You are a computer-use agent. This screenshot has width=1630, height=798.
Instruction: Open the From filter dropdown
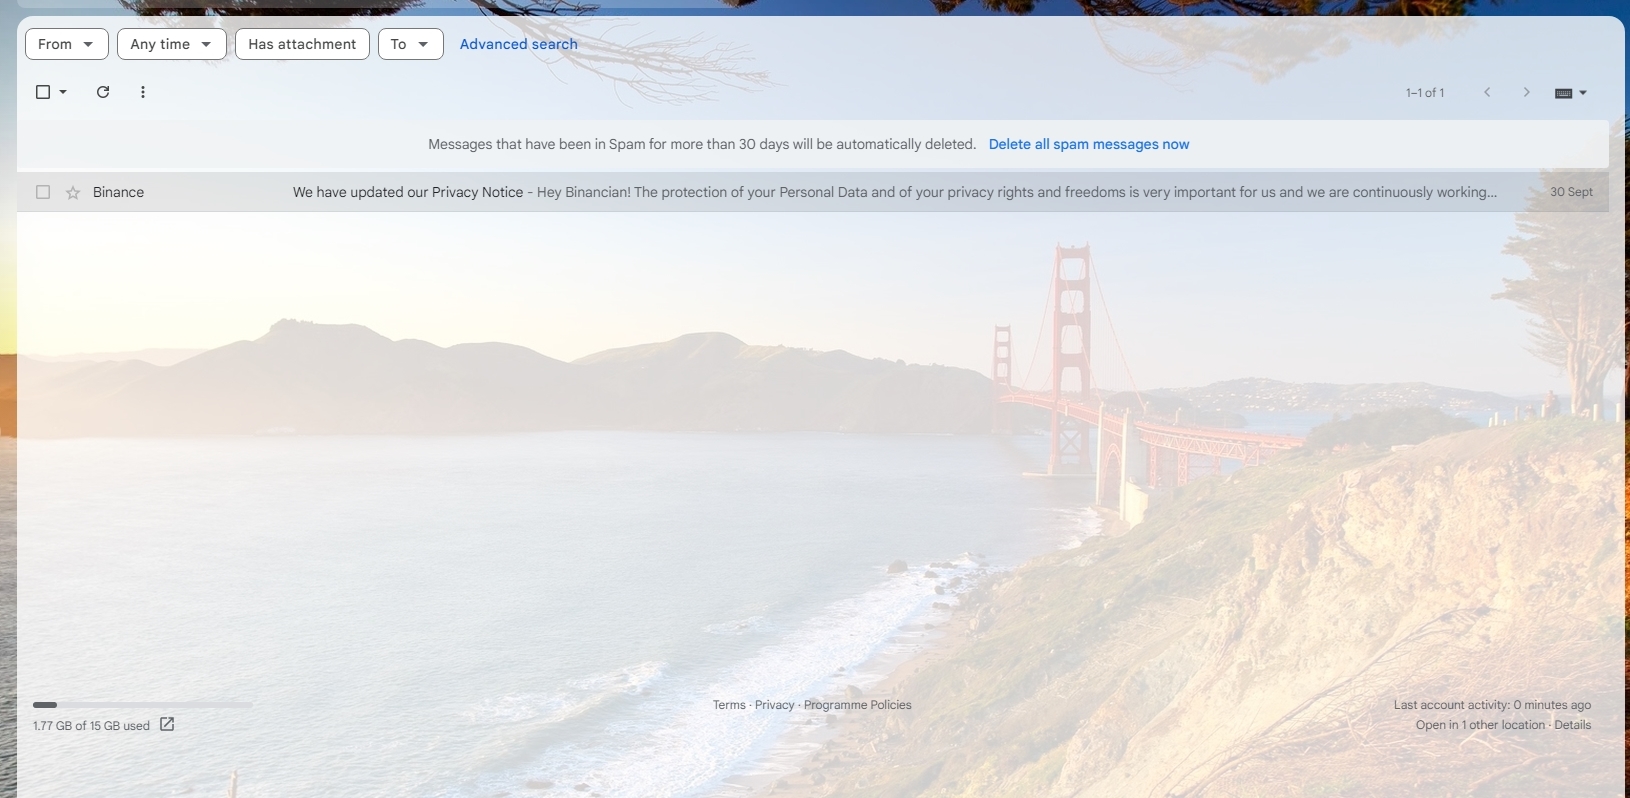pos(66,44)
